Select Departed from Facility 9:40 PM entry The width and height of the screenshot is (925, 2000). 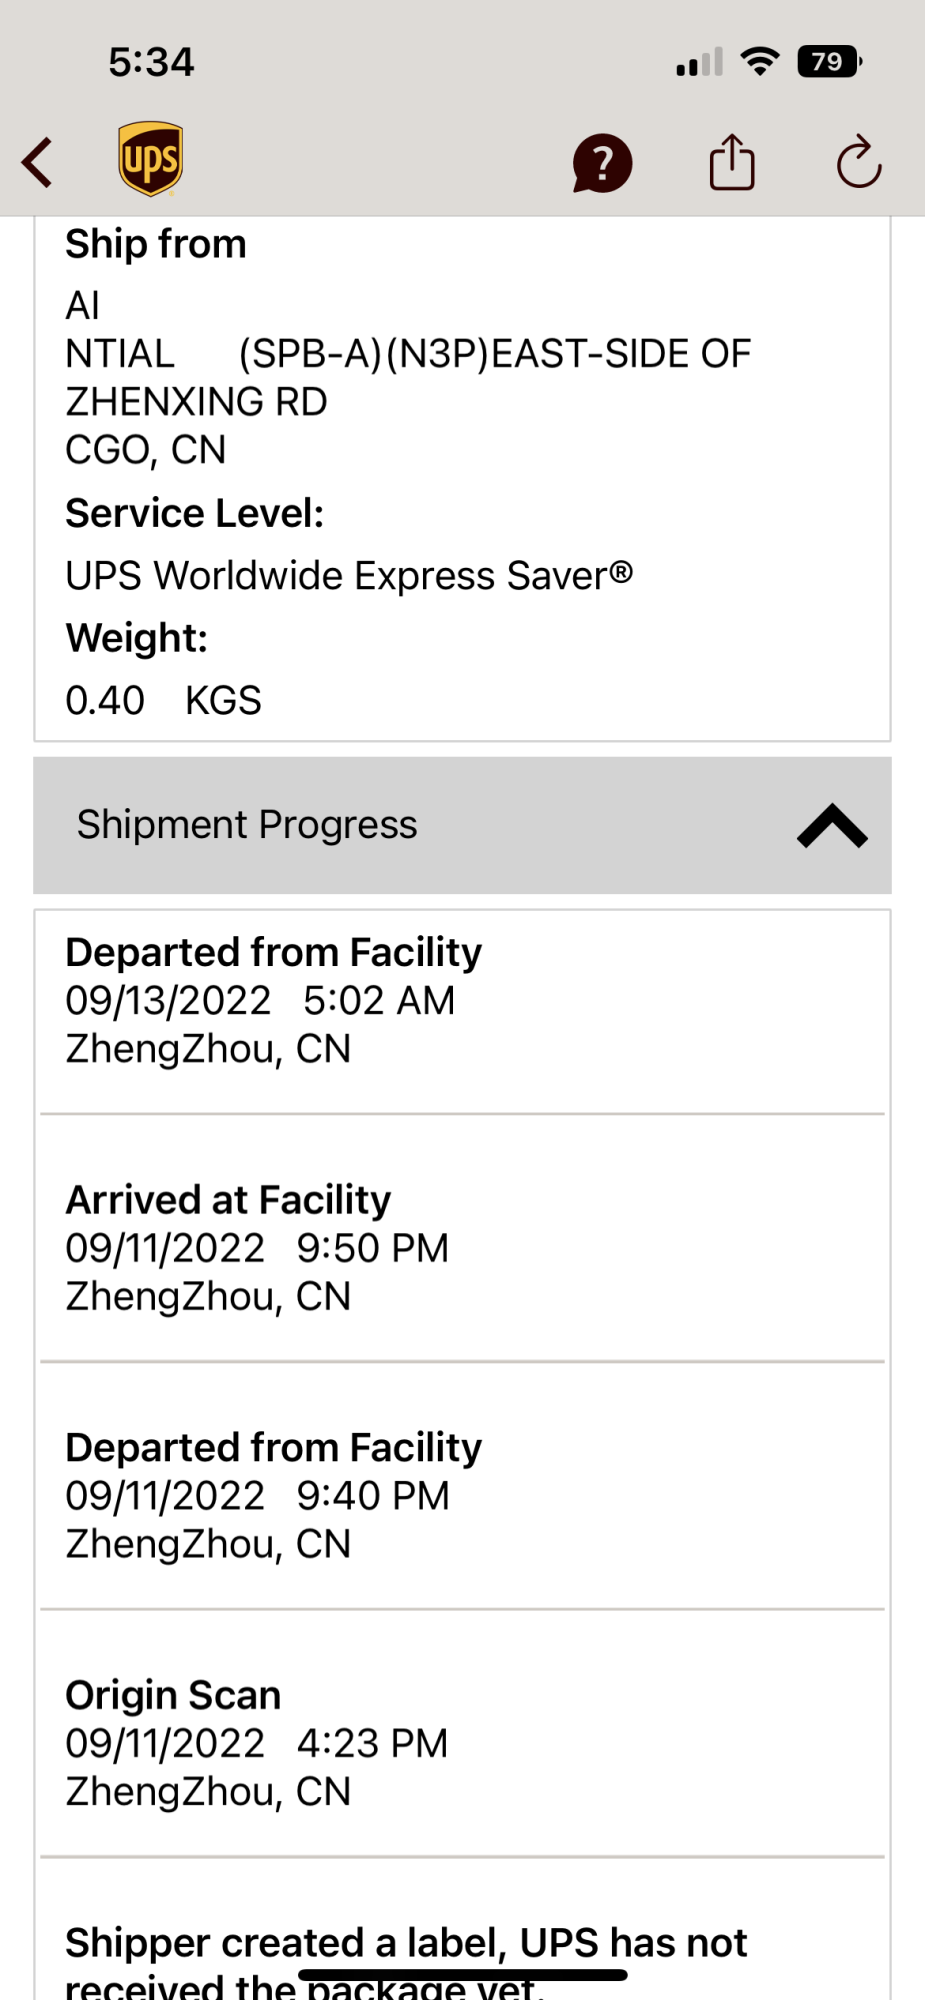click(x=273, y=1495)
